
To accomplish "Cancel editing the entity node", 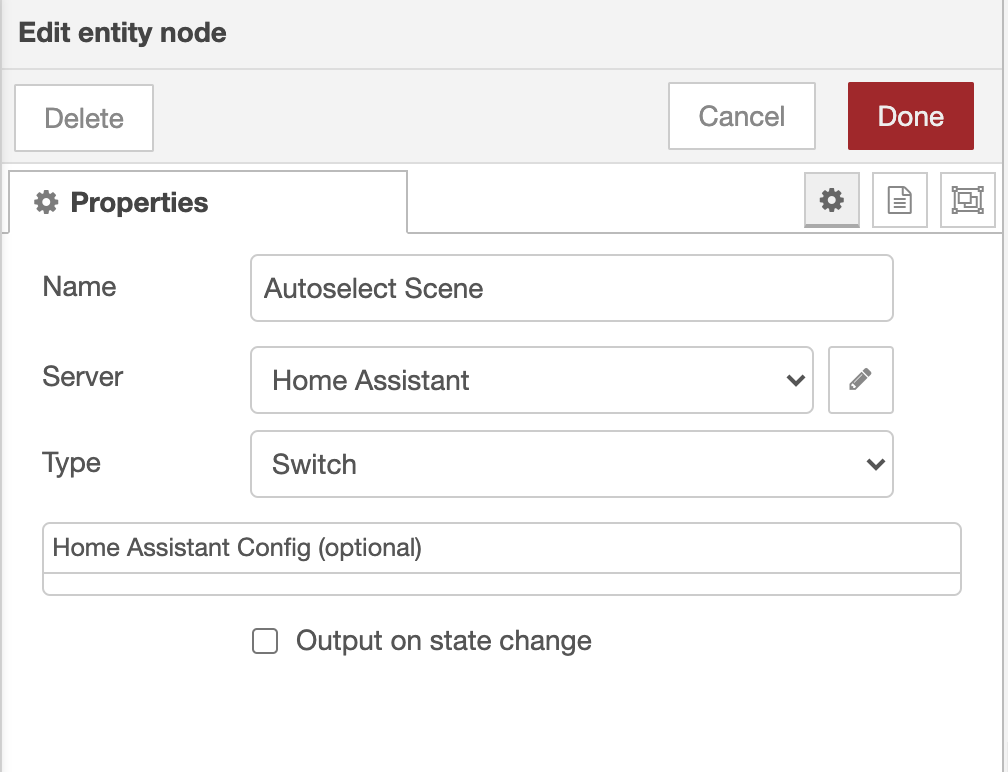I will point(741,116).
